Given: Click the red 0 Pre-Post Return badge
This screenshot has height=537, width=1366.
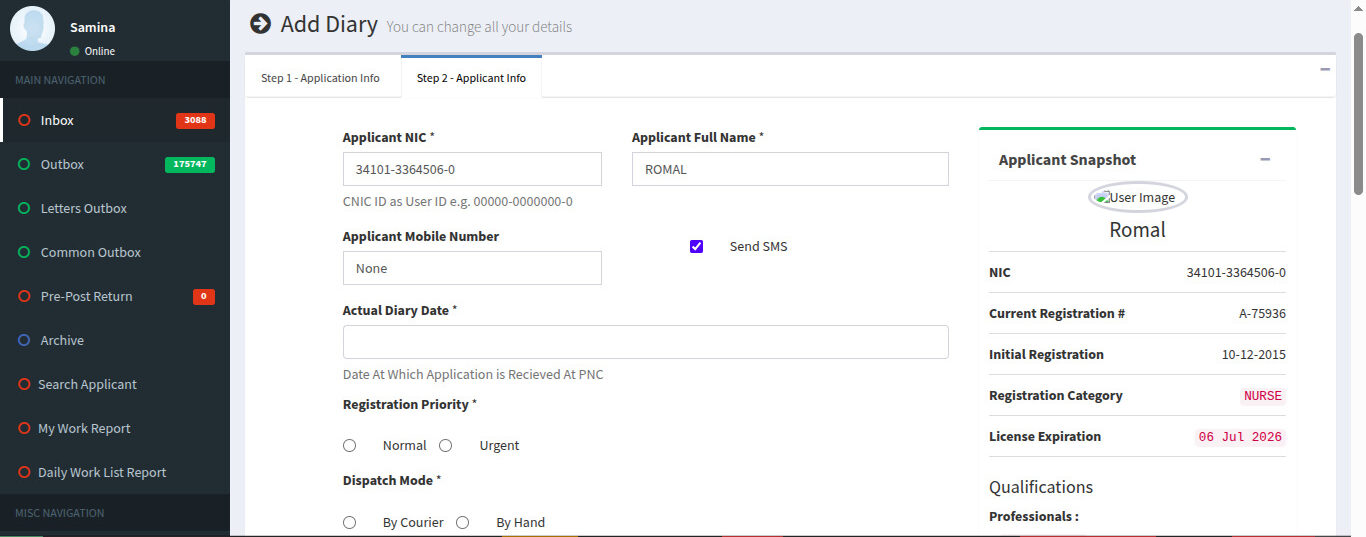Looking at the screenshot, I should pos(204,296).
